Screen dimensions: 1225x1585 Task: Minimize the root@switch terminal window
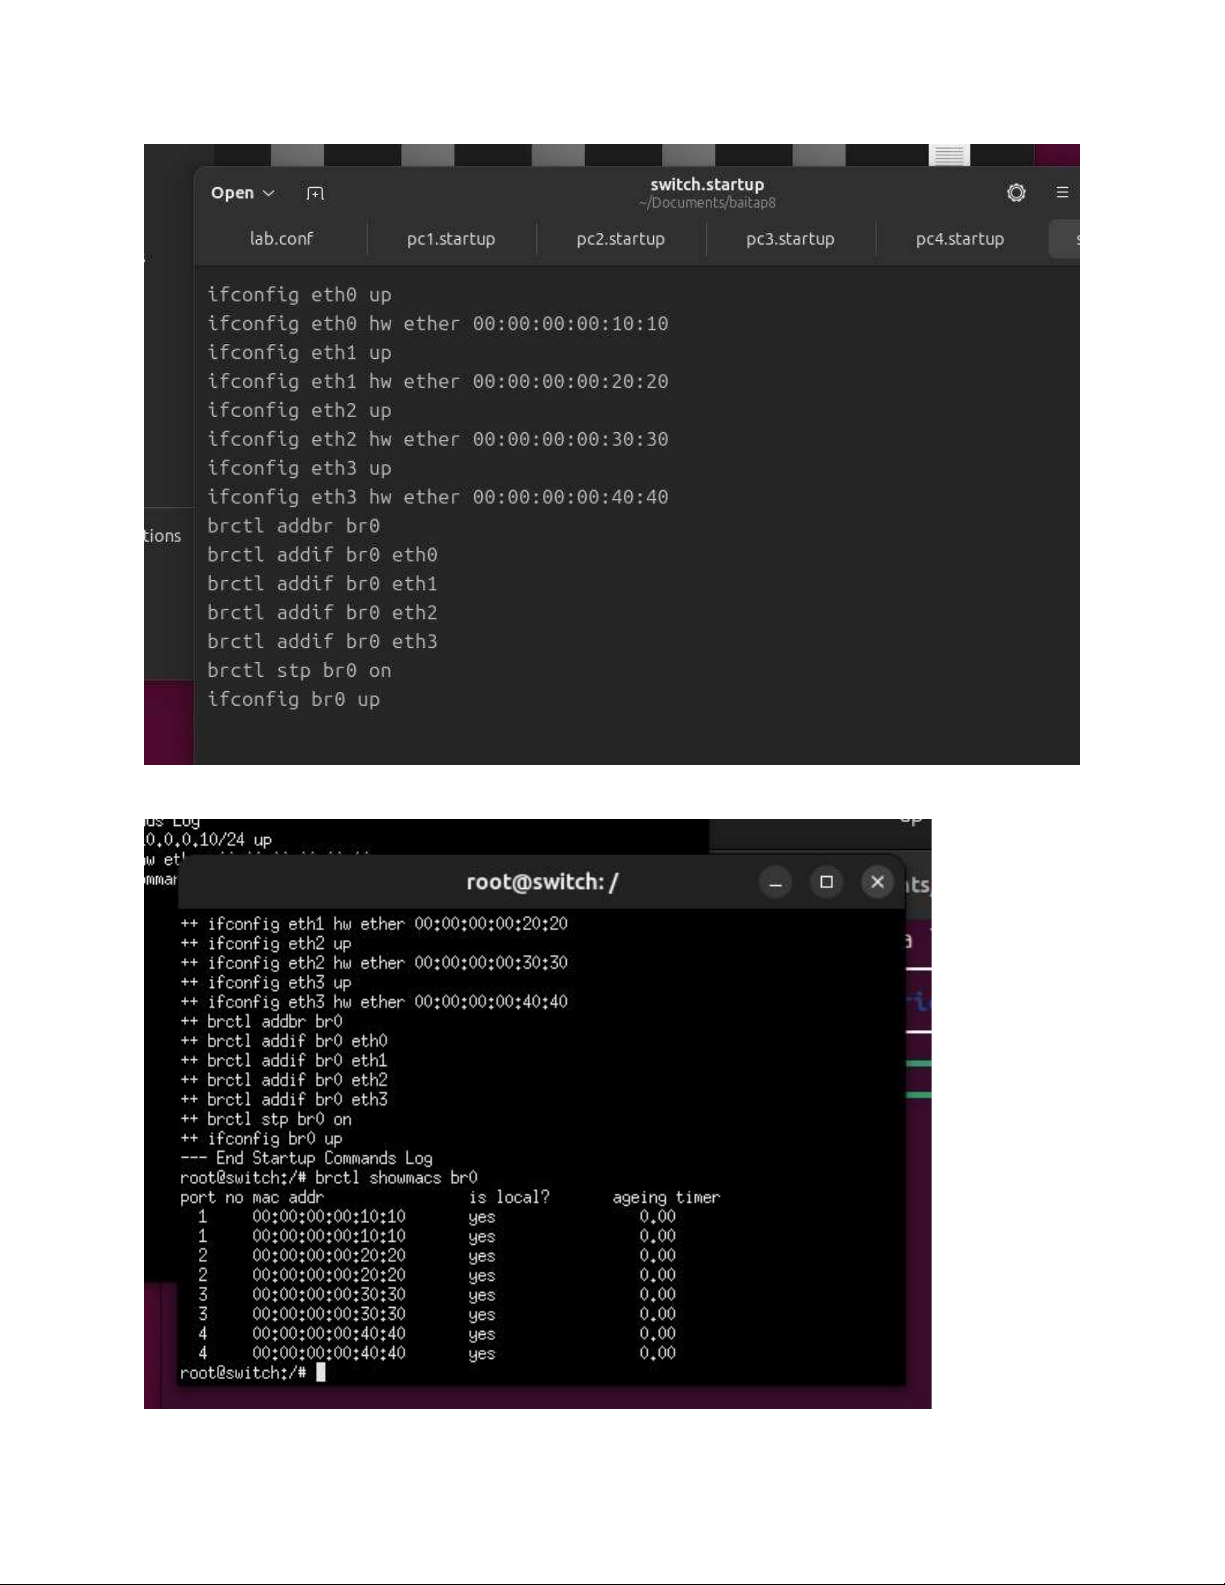775,882
